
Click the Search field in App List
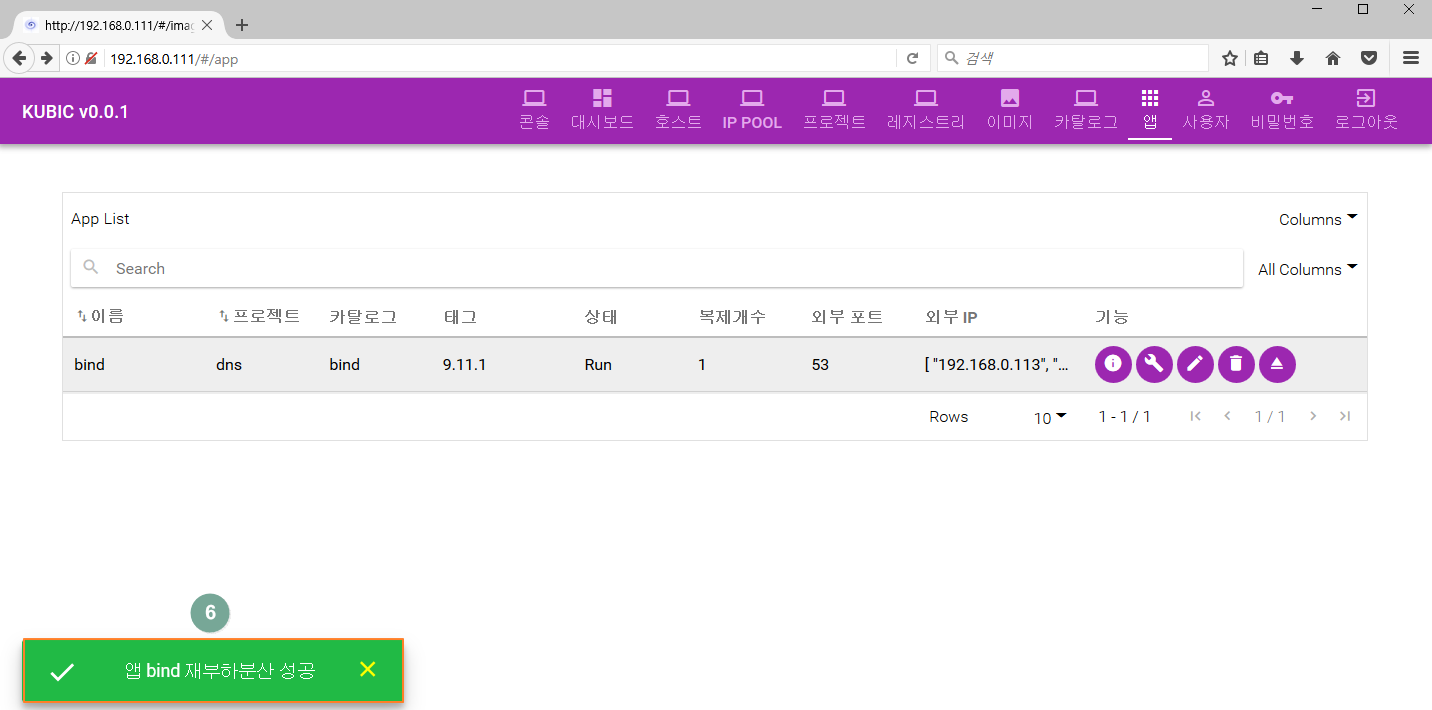click(657, 268)
